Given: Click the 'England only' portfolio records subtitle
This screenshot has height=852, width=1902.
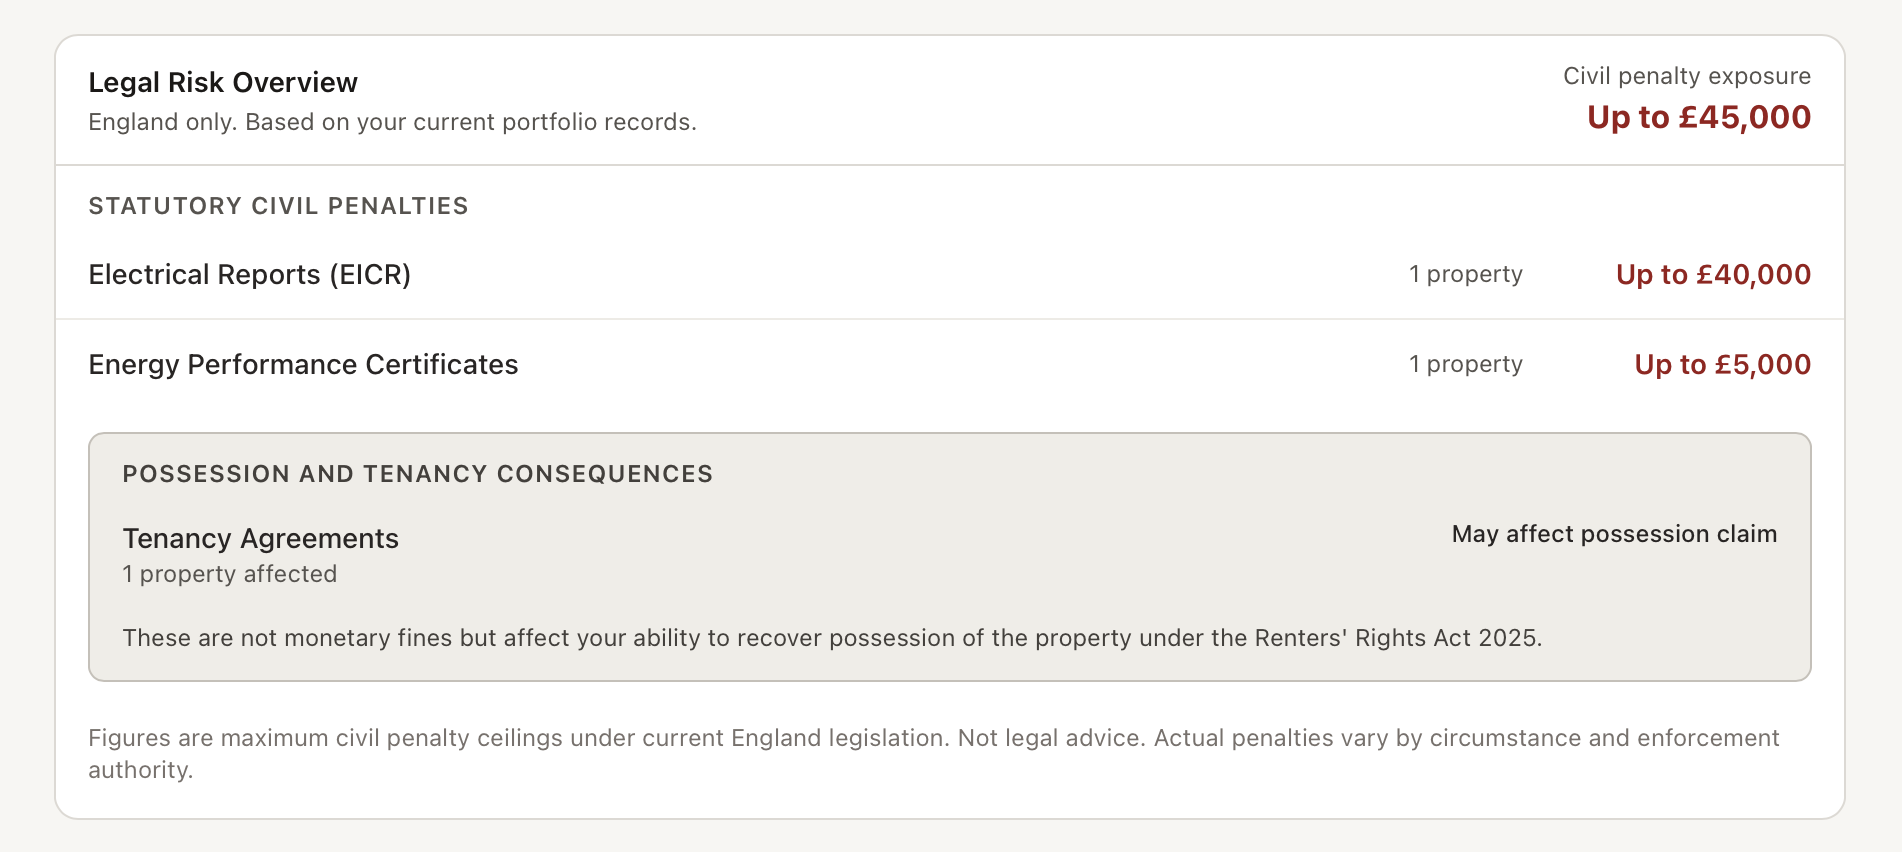Looking at the screenshot, I should pyautogui.click(x=392, y=122).
